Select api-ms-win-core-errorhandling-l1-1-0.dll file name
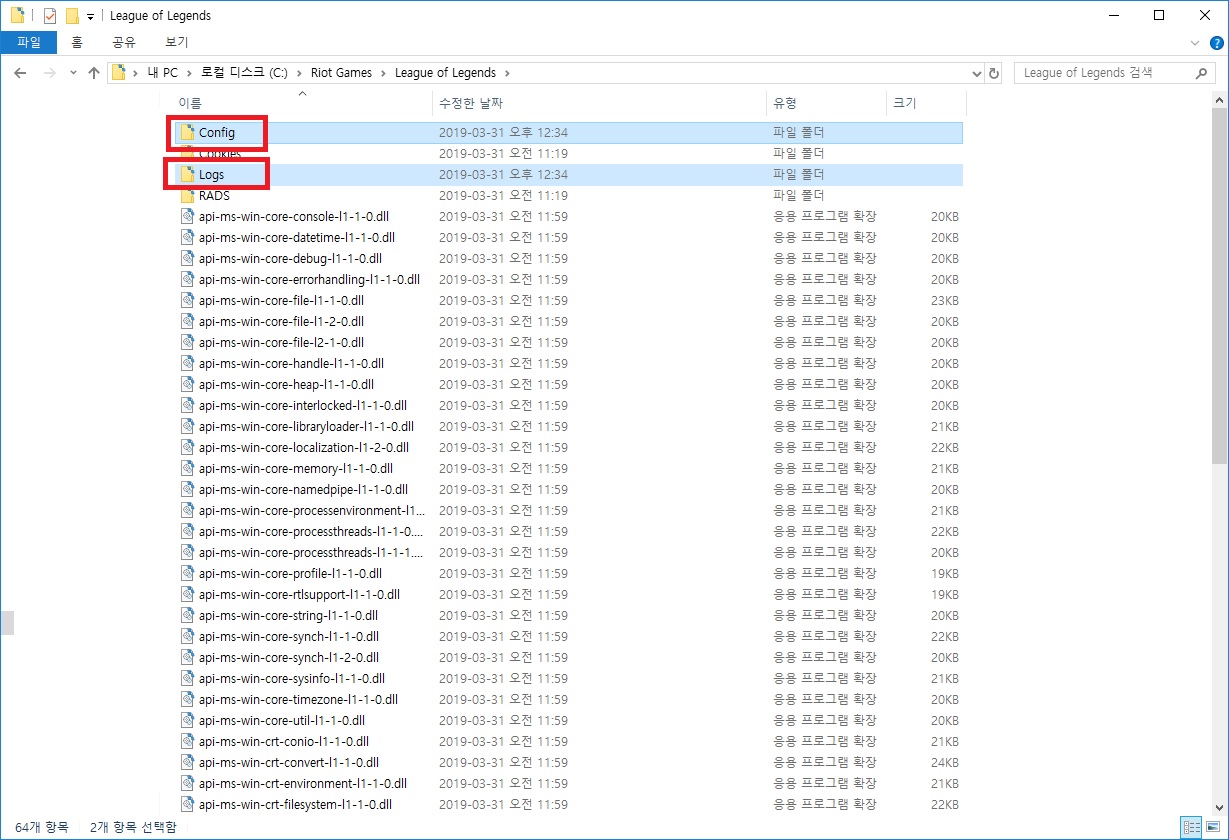The height and width of the screenshot is (840, 1229). point(309,280)
